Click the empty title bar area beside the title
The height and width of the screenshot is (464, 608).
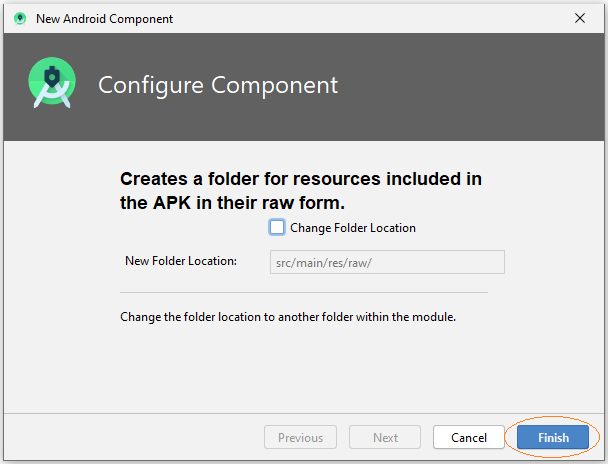[x=368, y=18]
